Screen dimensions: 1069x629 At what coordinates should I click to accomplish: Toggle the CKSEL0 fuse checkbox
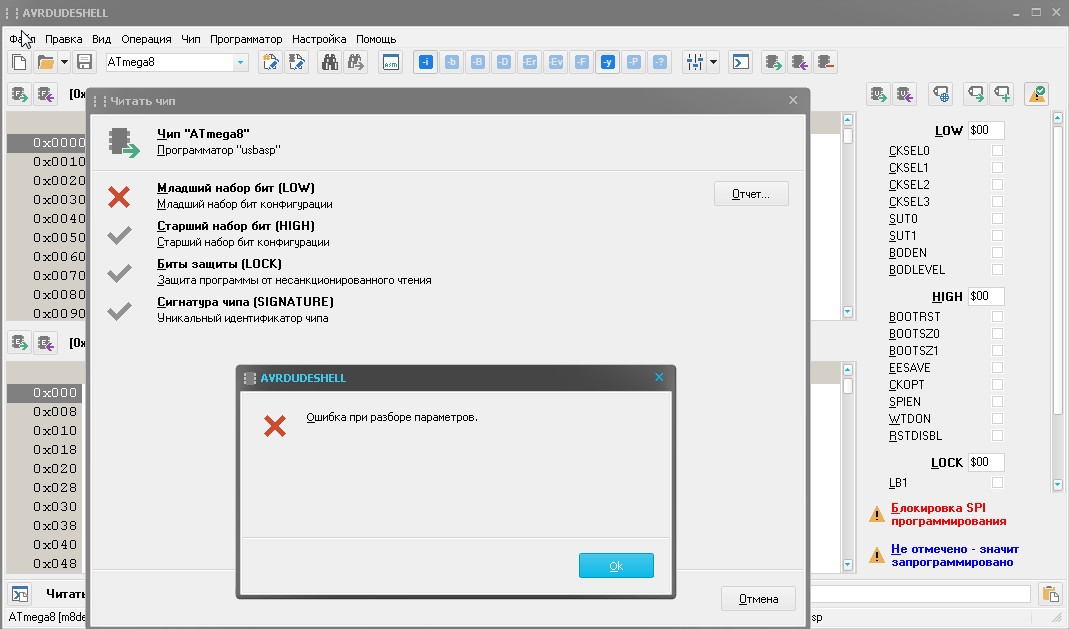click(997, 151)
